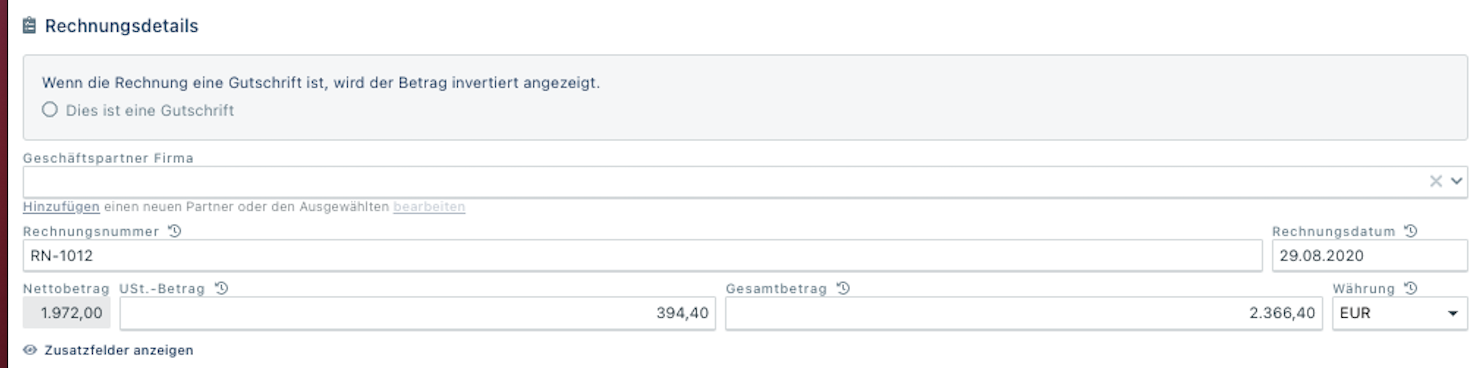Toggle eye icon for Zusatzfelder anzeigen
Image resolution: width=1476 pixels, height=368 pixels.
click(x=30, y=351)
